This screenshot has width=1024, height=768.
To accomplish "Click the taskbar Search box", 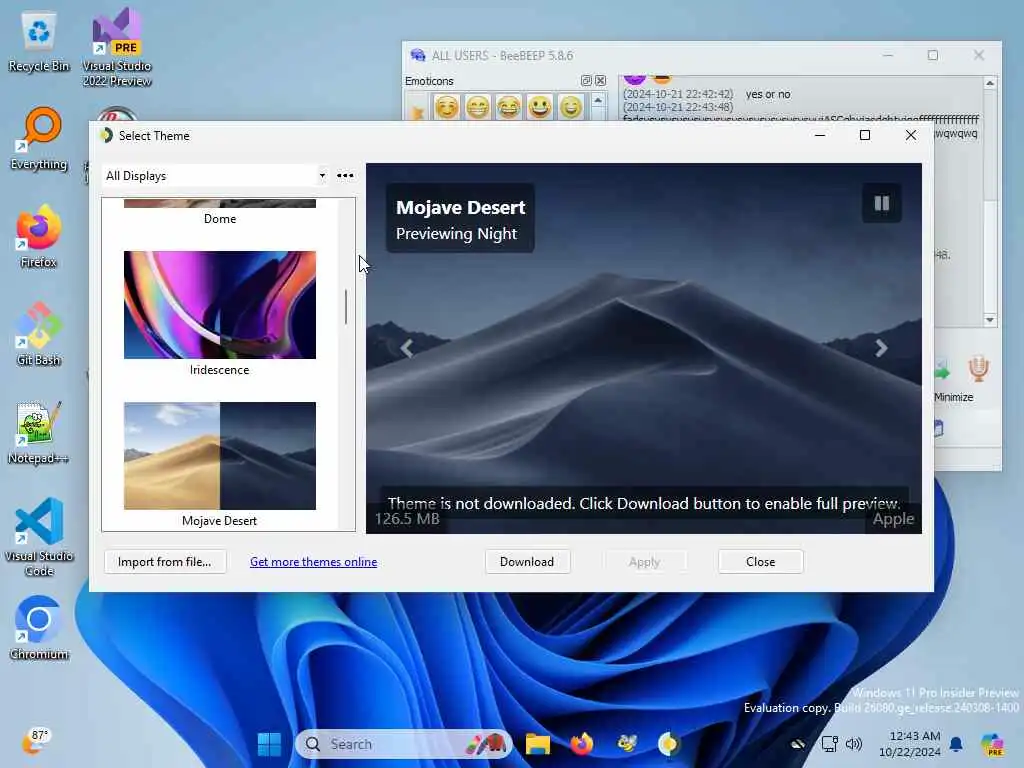I will pos(403,744).
